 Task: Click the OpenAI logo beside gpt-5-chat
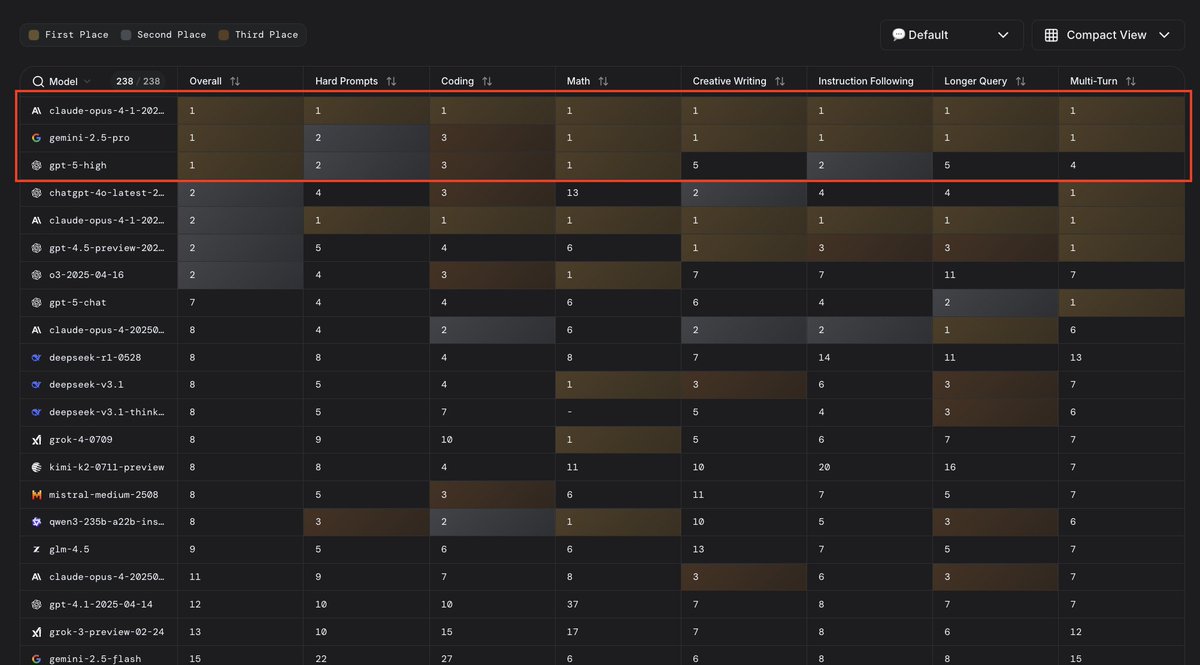pos(36,302)
